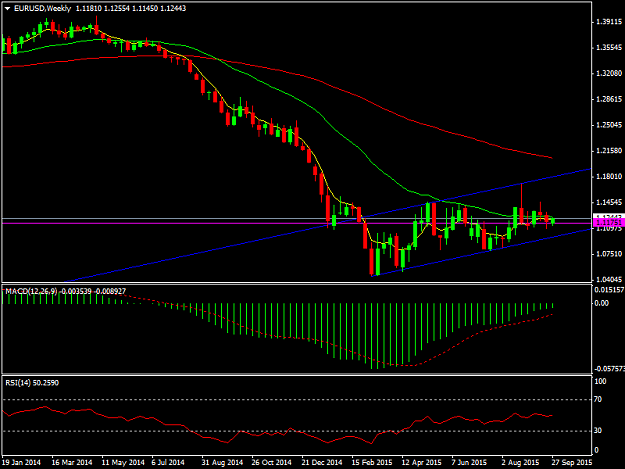Select the RSI scale value 30
The width and height of the screenshot is (625, 469).
click(597, 431)
